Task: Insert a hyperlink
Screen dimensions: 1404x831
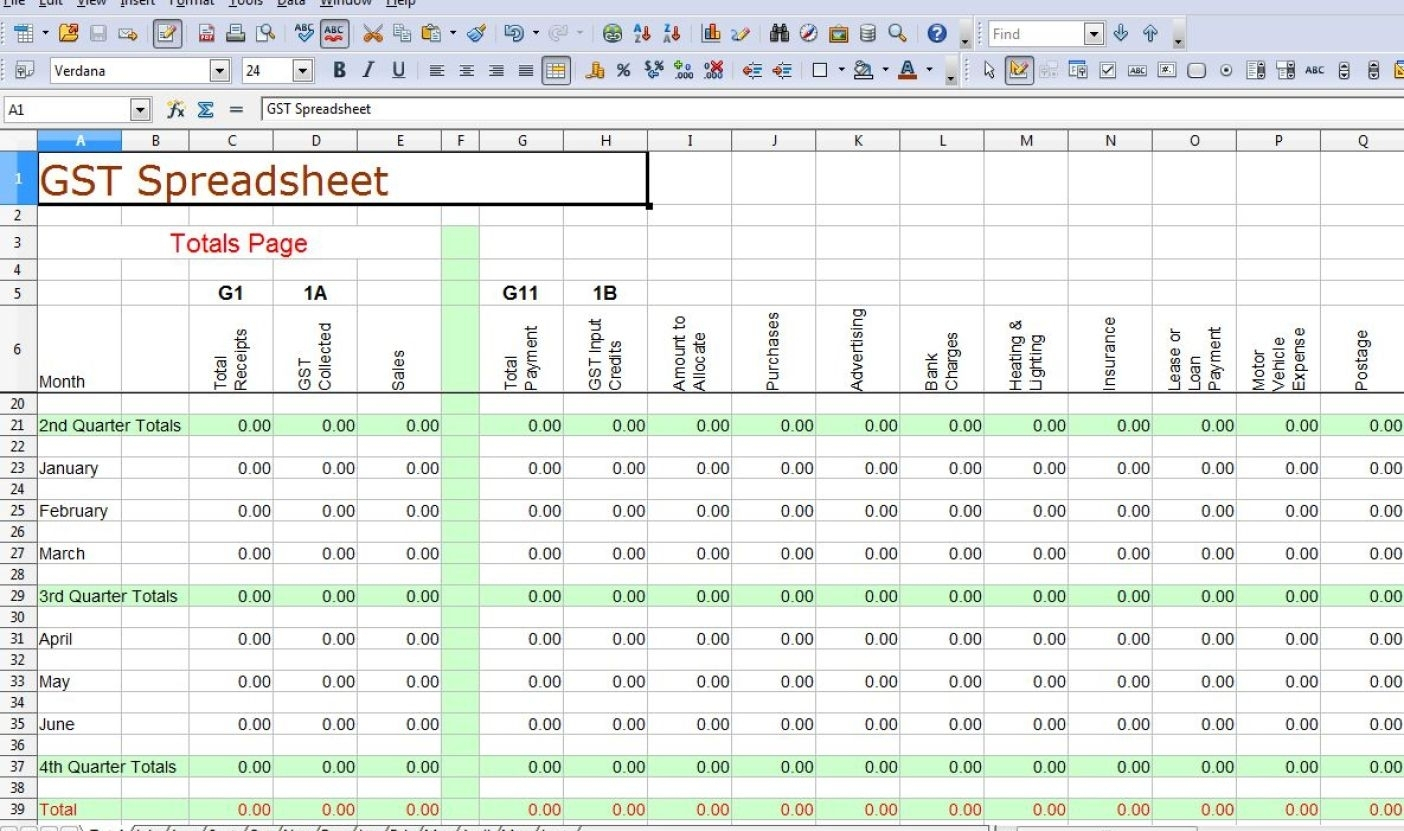Action: pyautogui.click(x=613, y=34)
